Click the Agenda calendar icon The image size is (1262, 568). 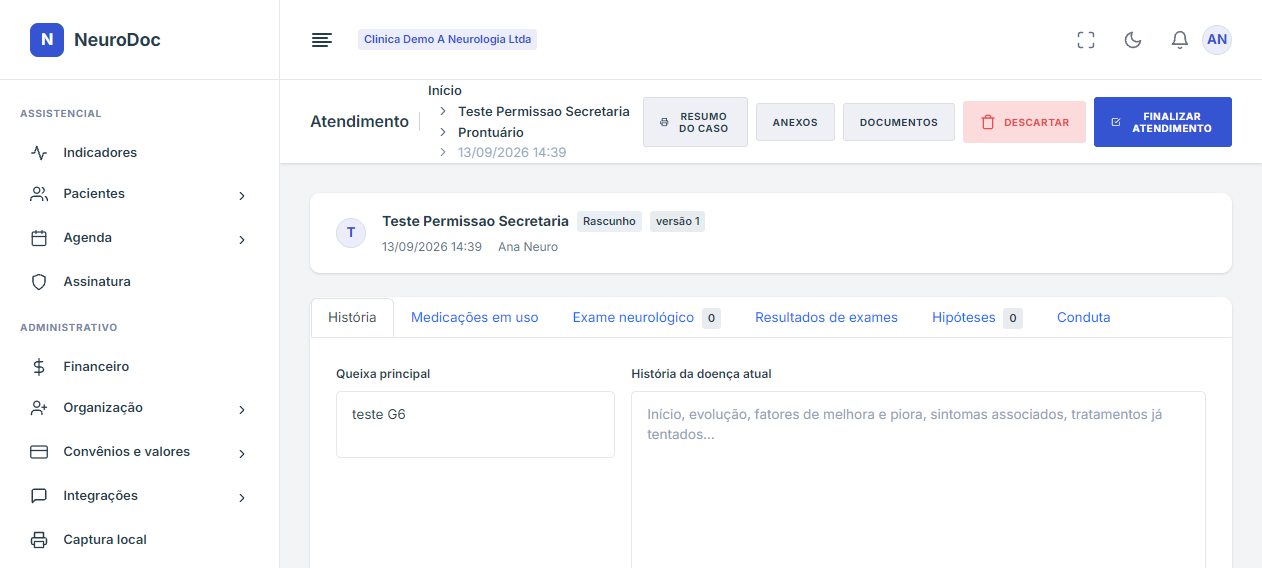[39, 238]
